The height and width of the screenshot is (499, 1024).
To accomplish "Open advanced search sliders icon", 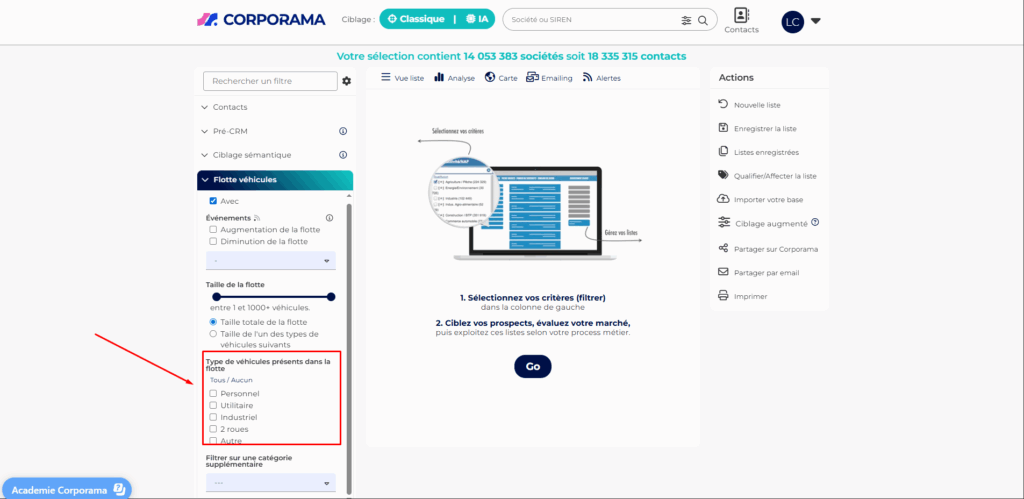I will point(686,20).
